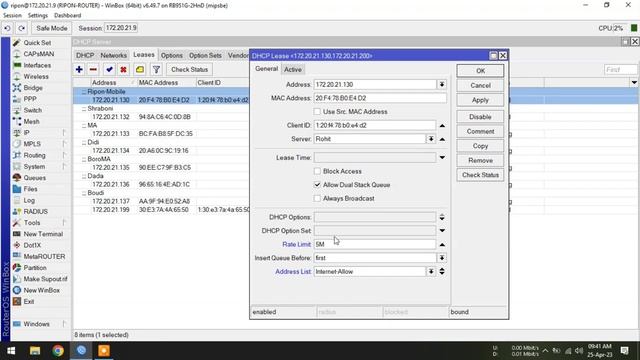640x360 pixels.
Task: Click Exit in sidebar
Action: point(29,301)
